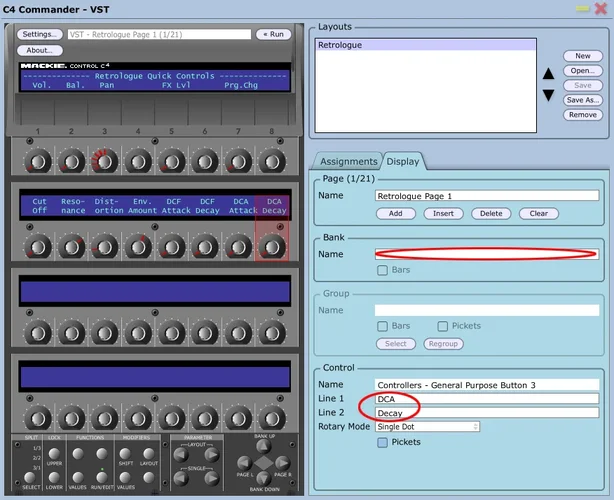Click the Lock LOWER round button

click(x=54, y=477)
